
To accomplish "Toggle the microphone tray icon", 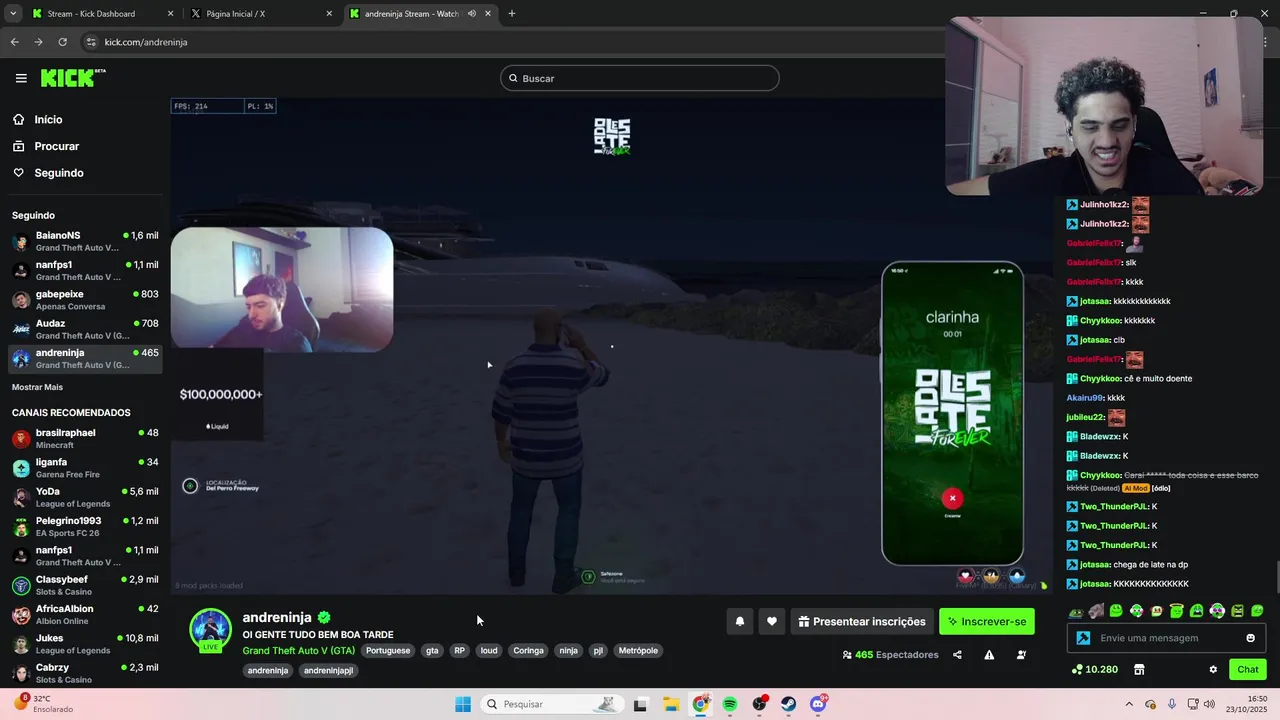I will pos(1172,704).
